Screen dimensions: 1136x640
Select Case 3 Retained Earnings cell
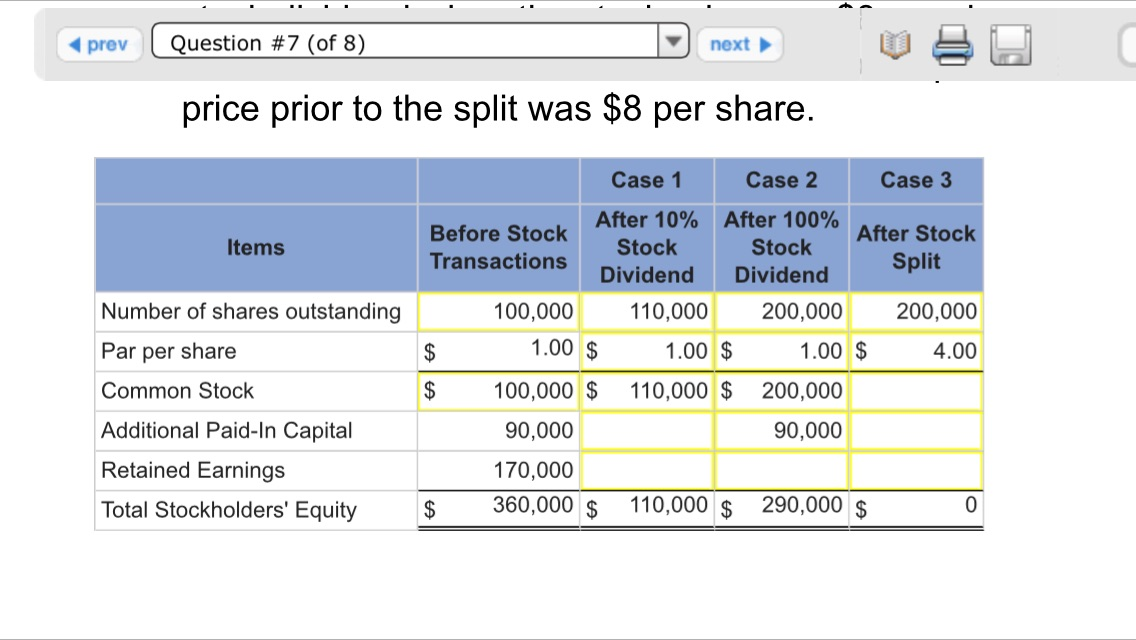tap(916, 470)
